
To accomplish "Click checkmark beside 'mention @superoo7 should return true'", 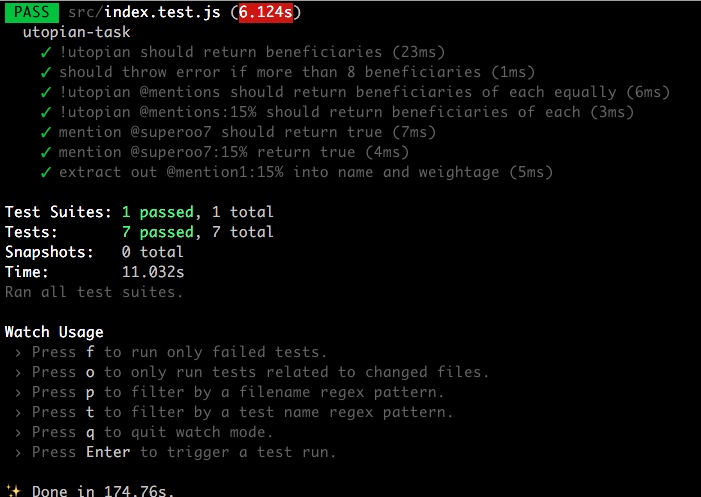I will pos(46,132).
